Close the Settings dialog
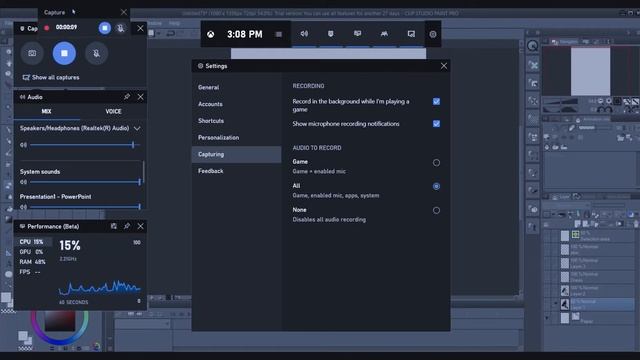Image resolution: width=640 pixels, height=360 pixels. 444,66
